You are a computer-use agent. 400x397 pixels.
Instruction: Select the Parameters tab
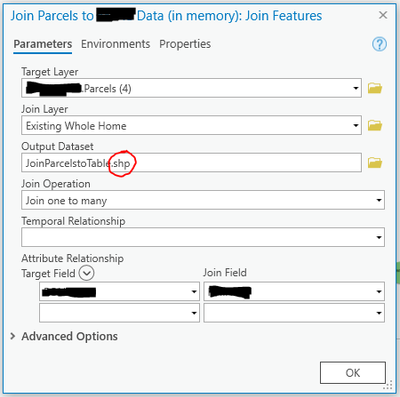[43, 44]
